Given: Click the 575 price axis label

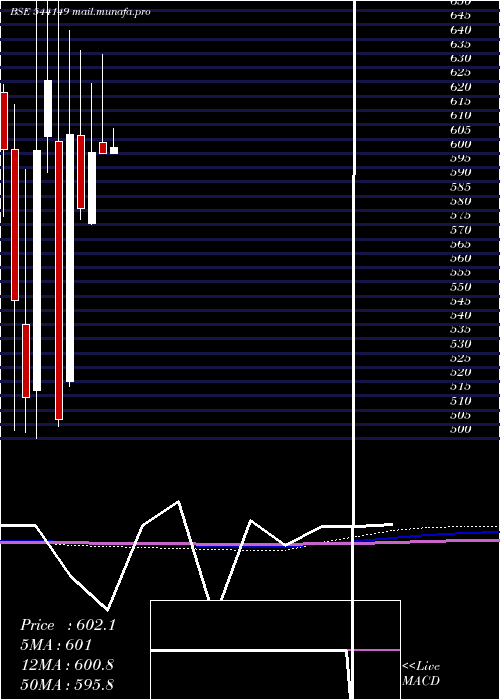Looking at the screenshot, I should tap(460, 215).
